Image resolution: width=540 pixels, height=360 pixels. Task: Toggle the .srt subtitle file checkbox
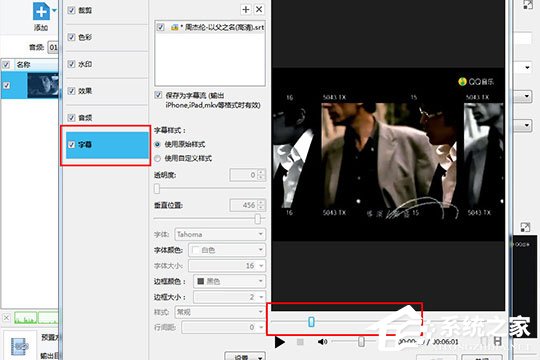click(x=160, y=27)
